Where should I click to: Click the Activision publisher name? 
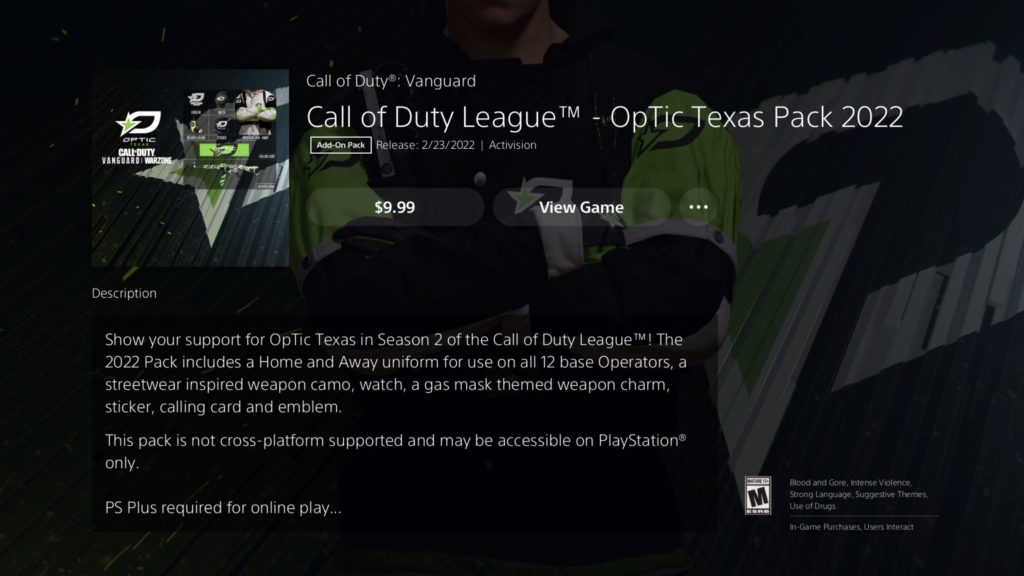[513, 145]
